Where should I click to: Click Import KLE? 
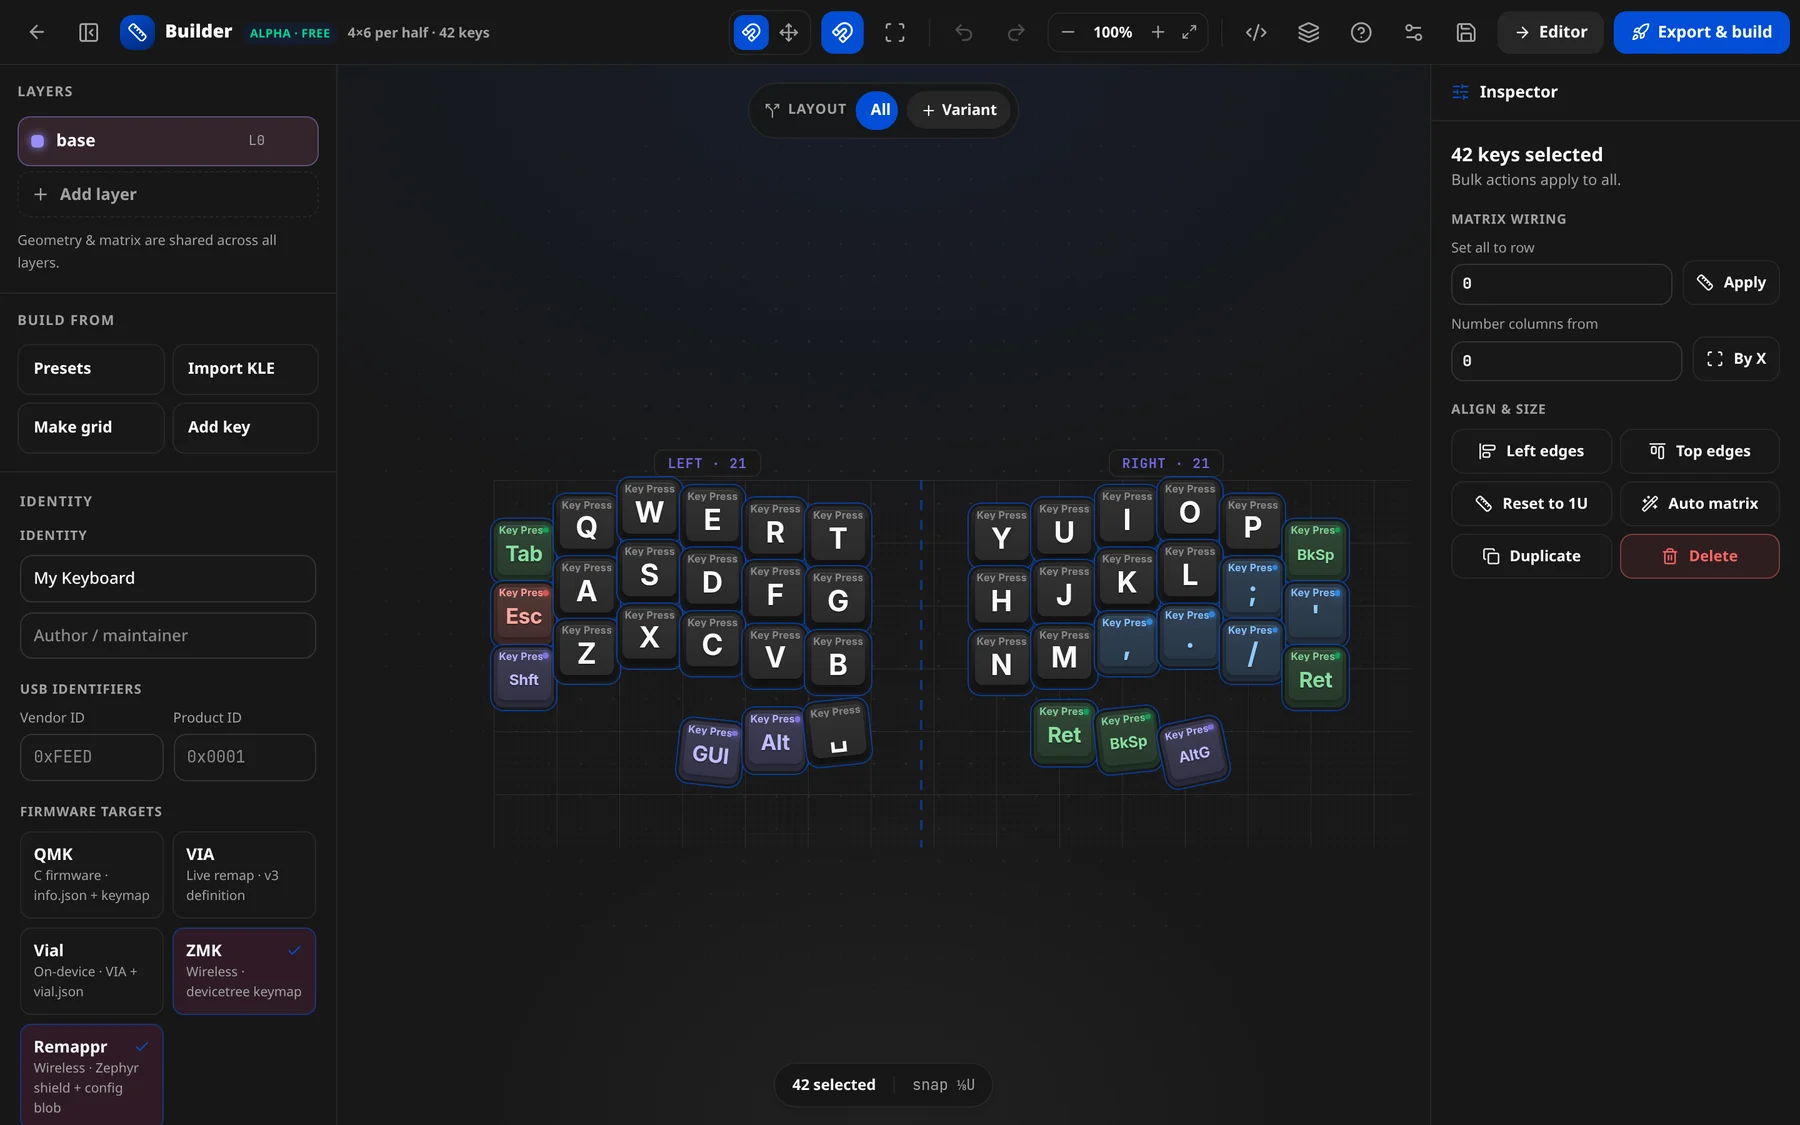pyautogui.click(x=245, y=369)
